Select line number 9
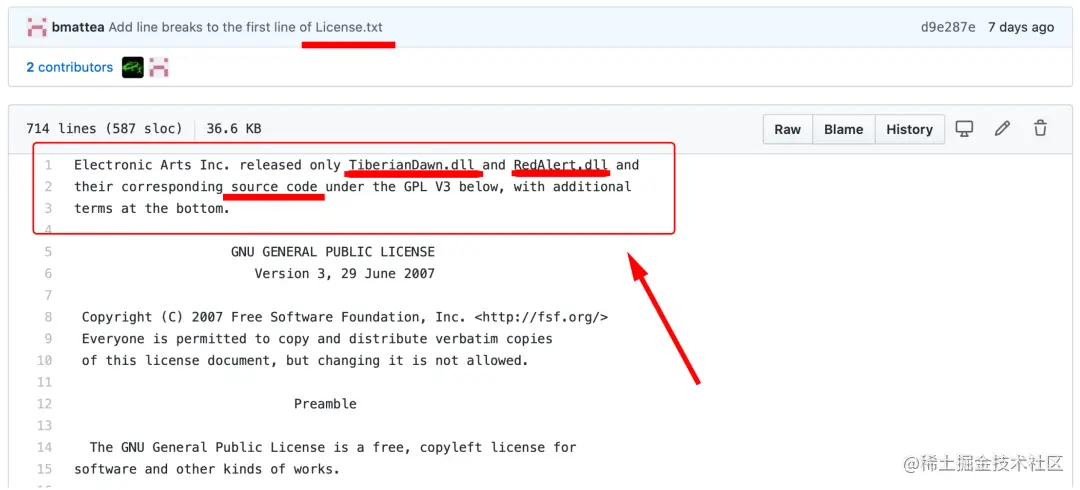 [x=48, y=339]
